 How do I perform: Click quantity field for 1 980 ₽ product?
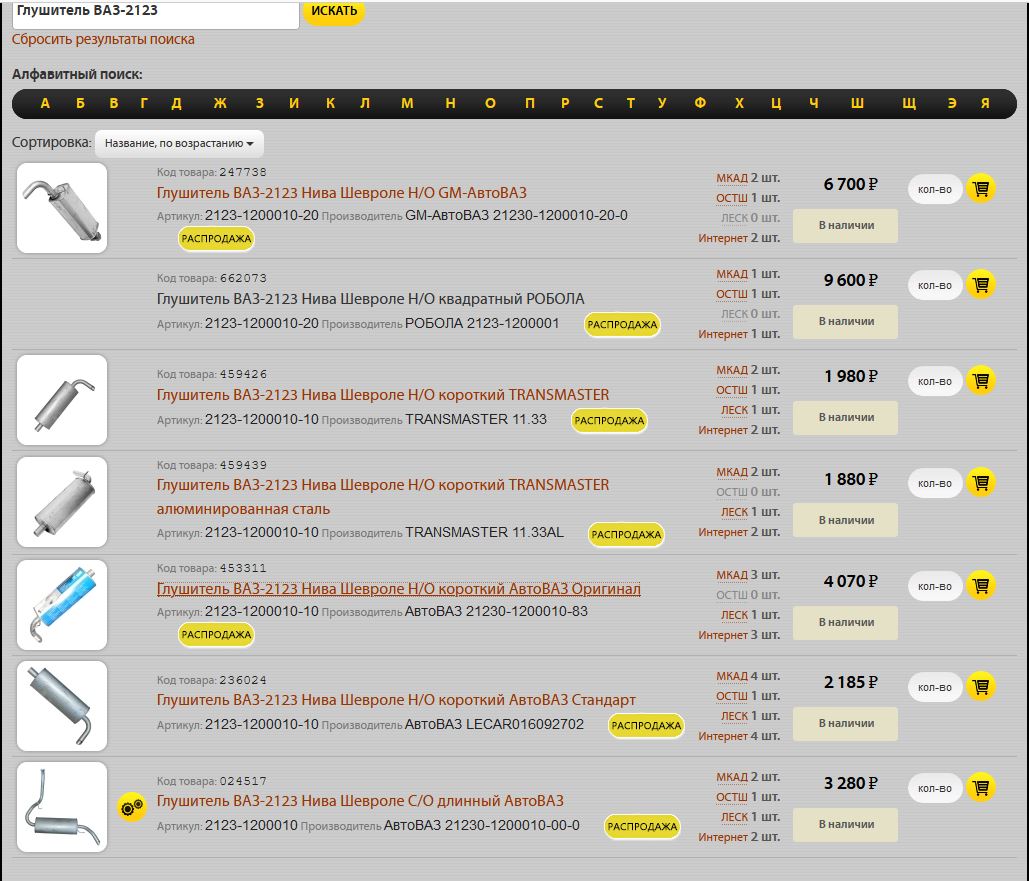pyautogui.click(x=934, y=381)
